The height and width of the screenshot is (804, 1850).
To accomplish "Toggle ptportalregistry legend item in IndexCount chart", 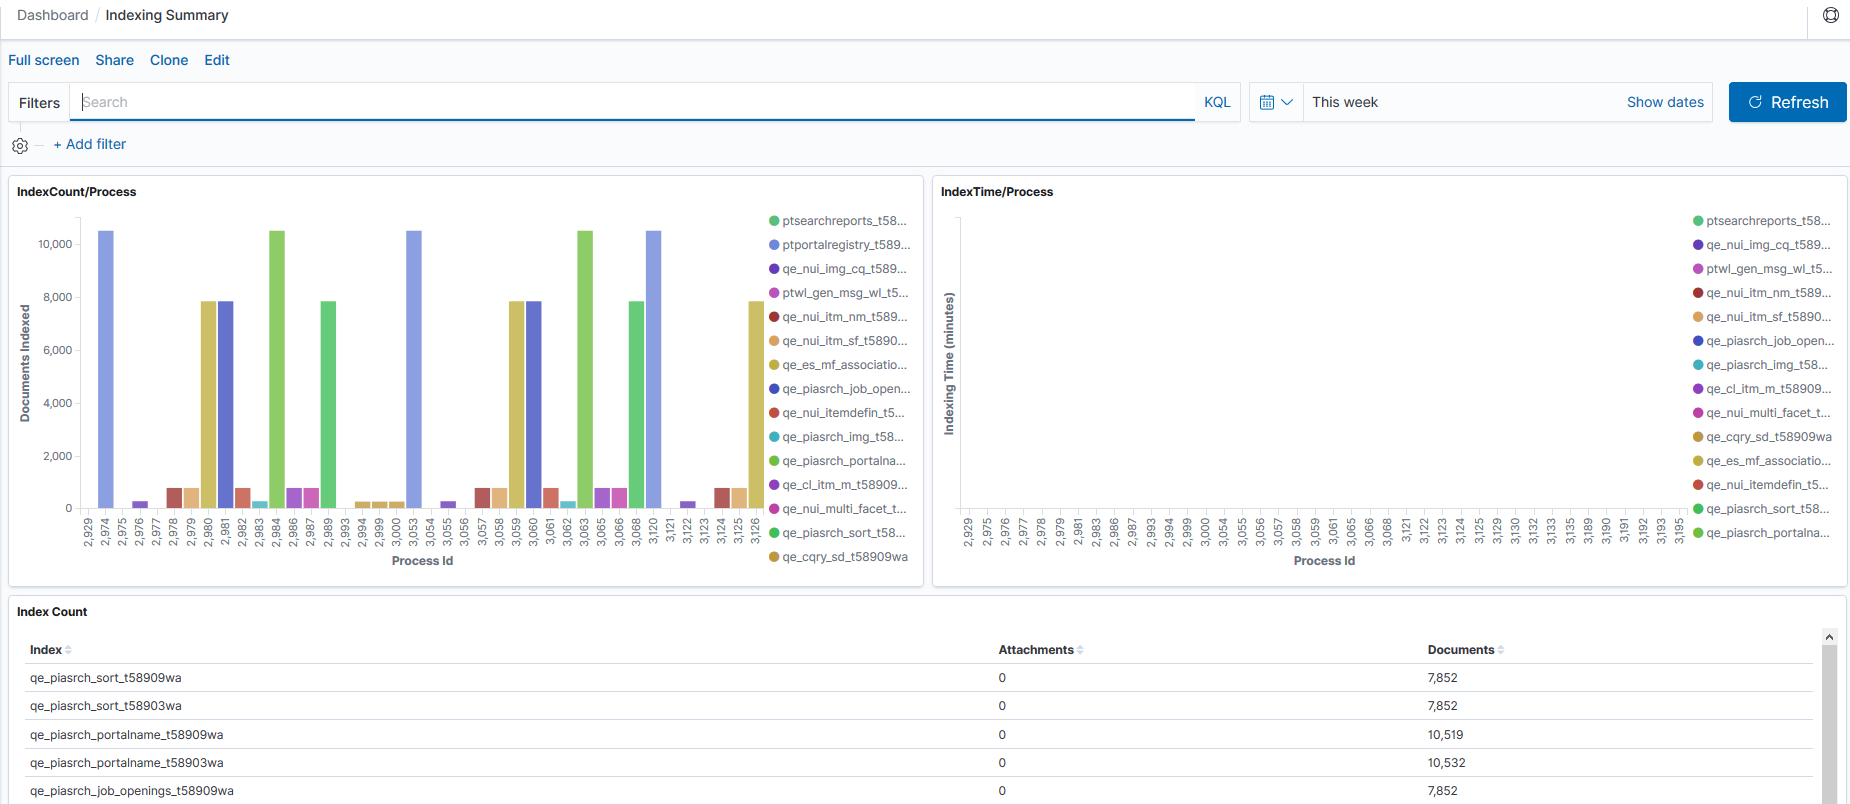I will 845,245.
